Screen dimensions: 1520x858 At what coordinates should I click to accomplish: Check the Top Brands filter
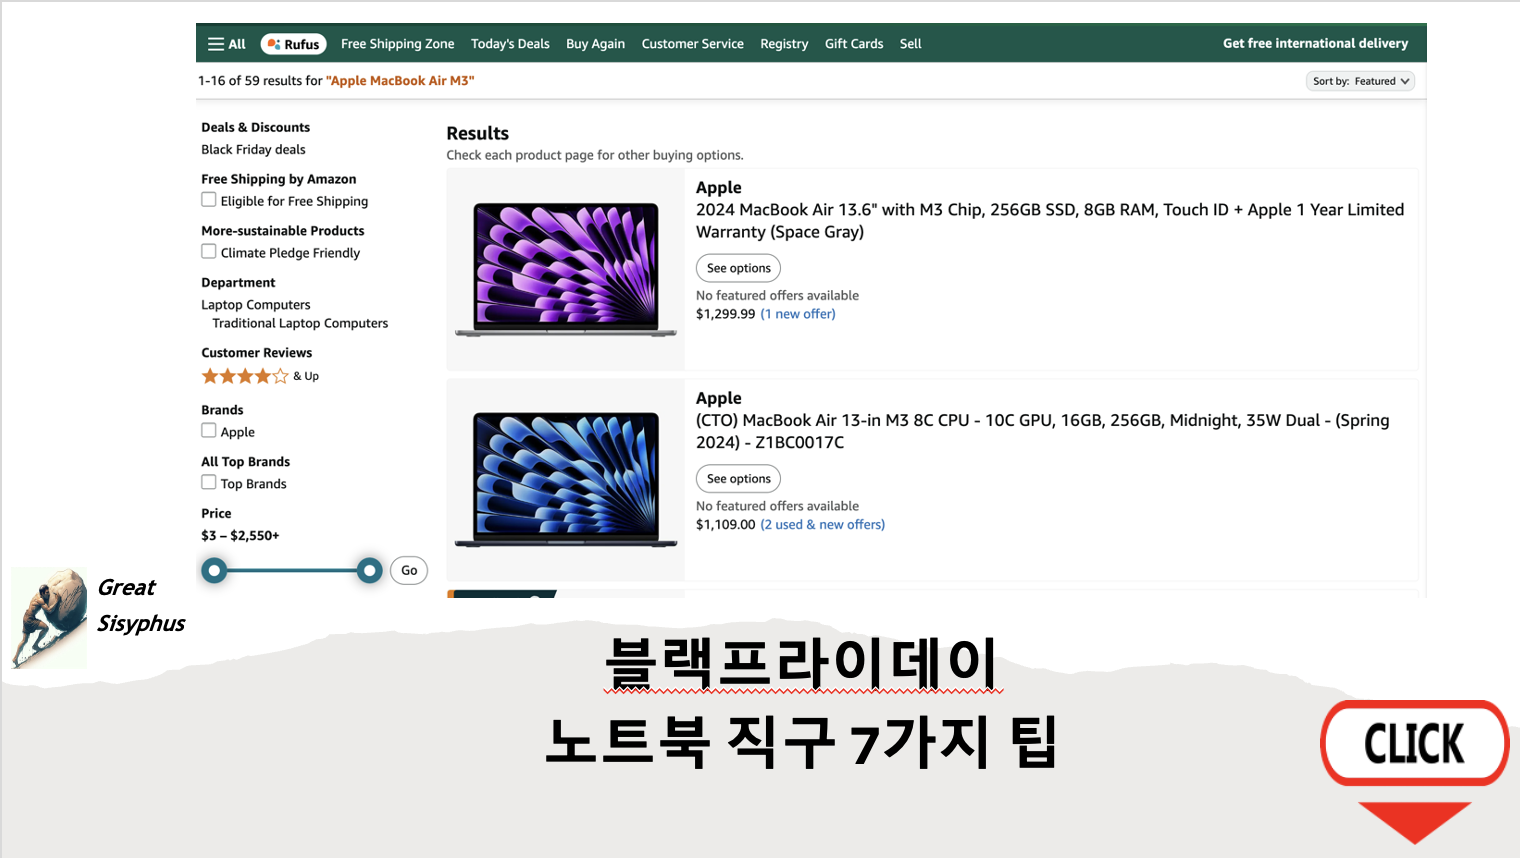click(209, 482)
